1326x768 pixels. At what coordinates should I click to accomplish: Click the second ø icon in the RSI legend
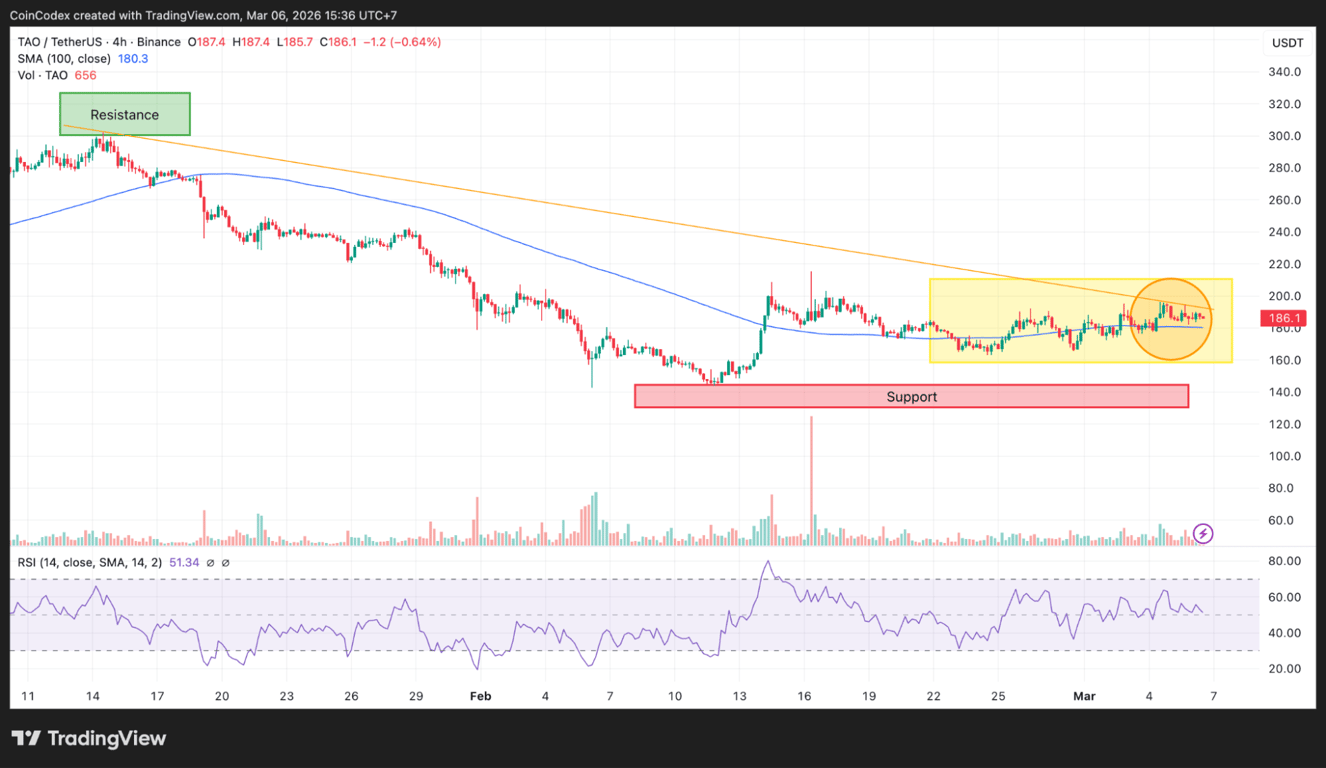tap(226, 562)
